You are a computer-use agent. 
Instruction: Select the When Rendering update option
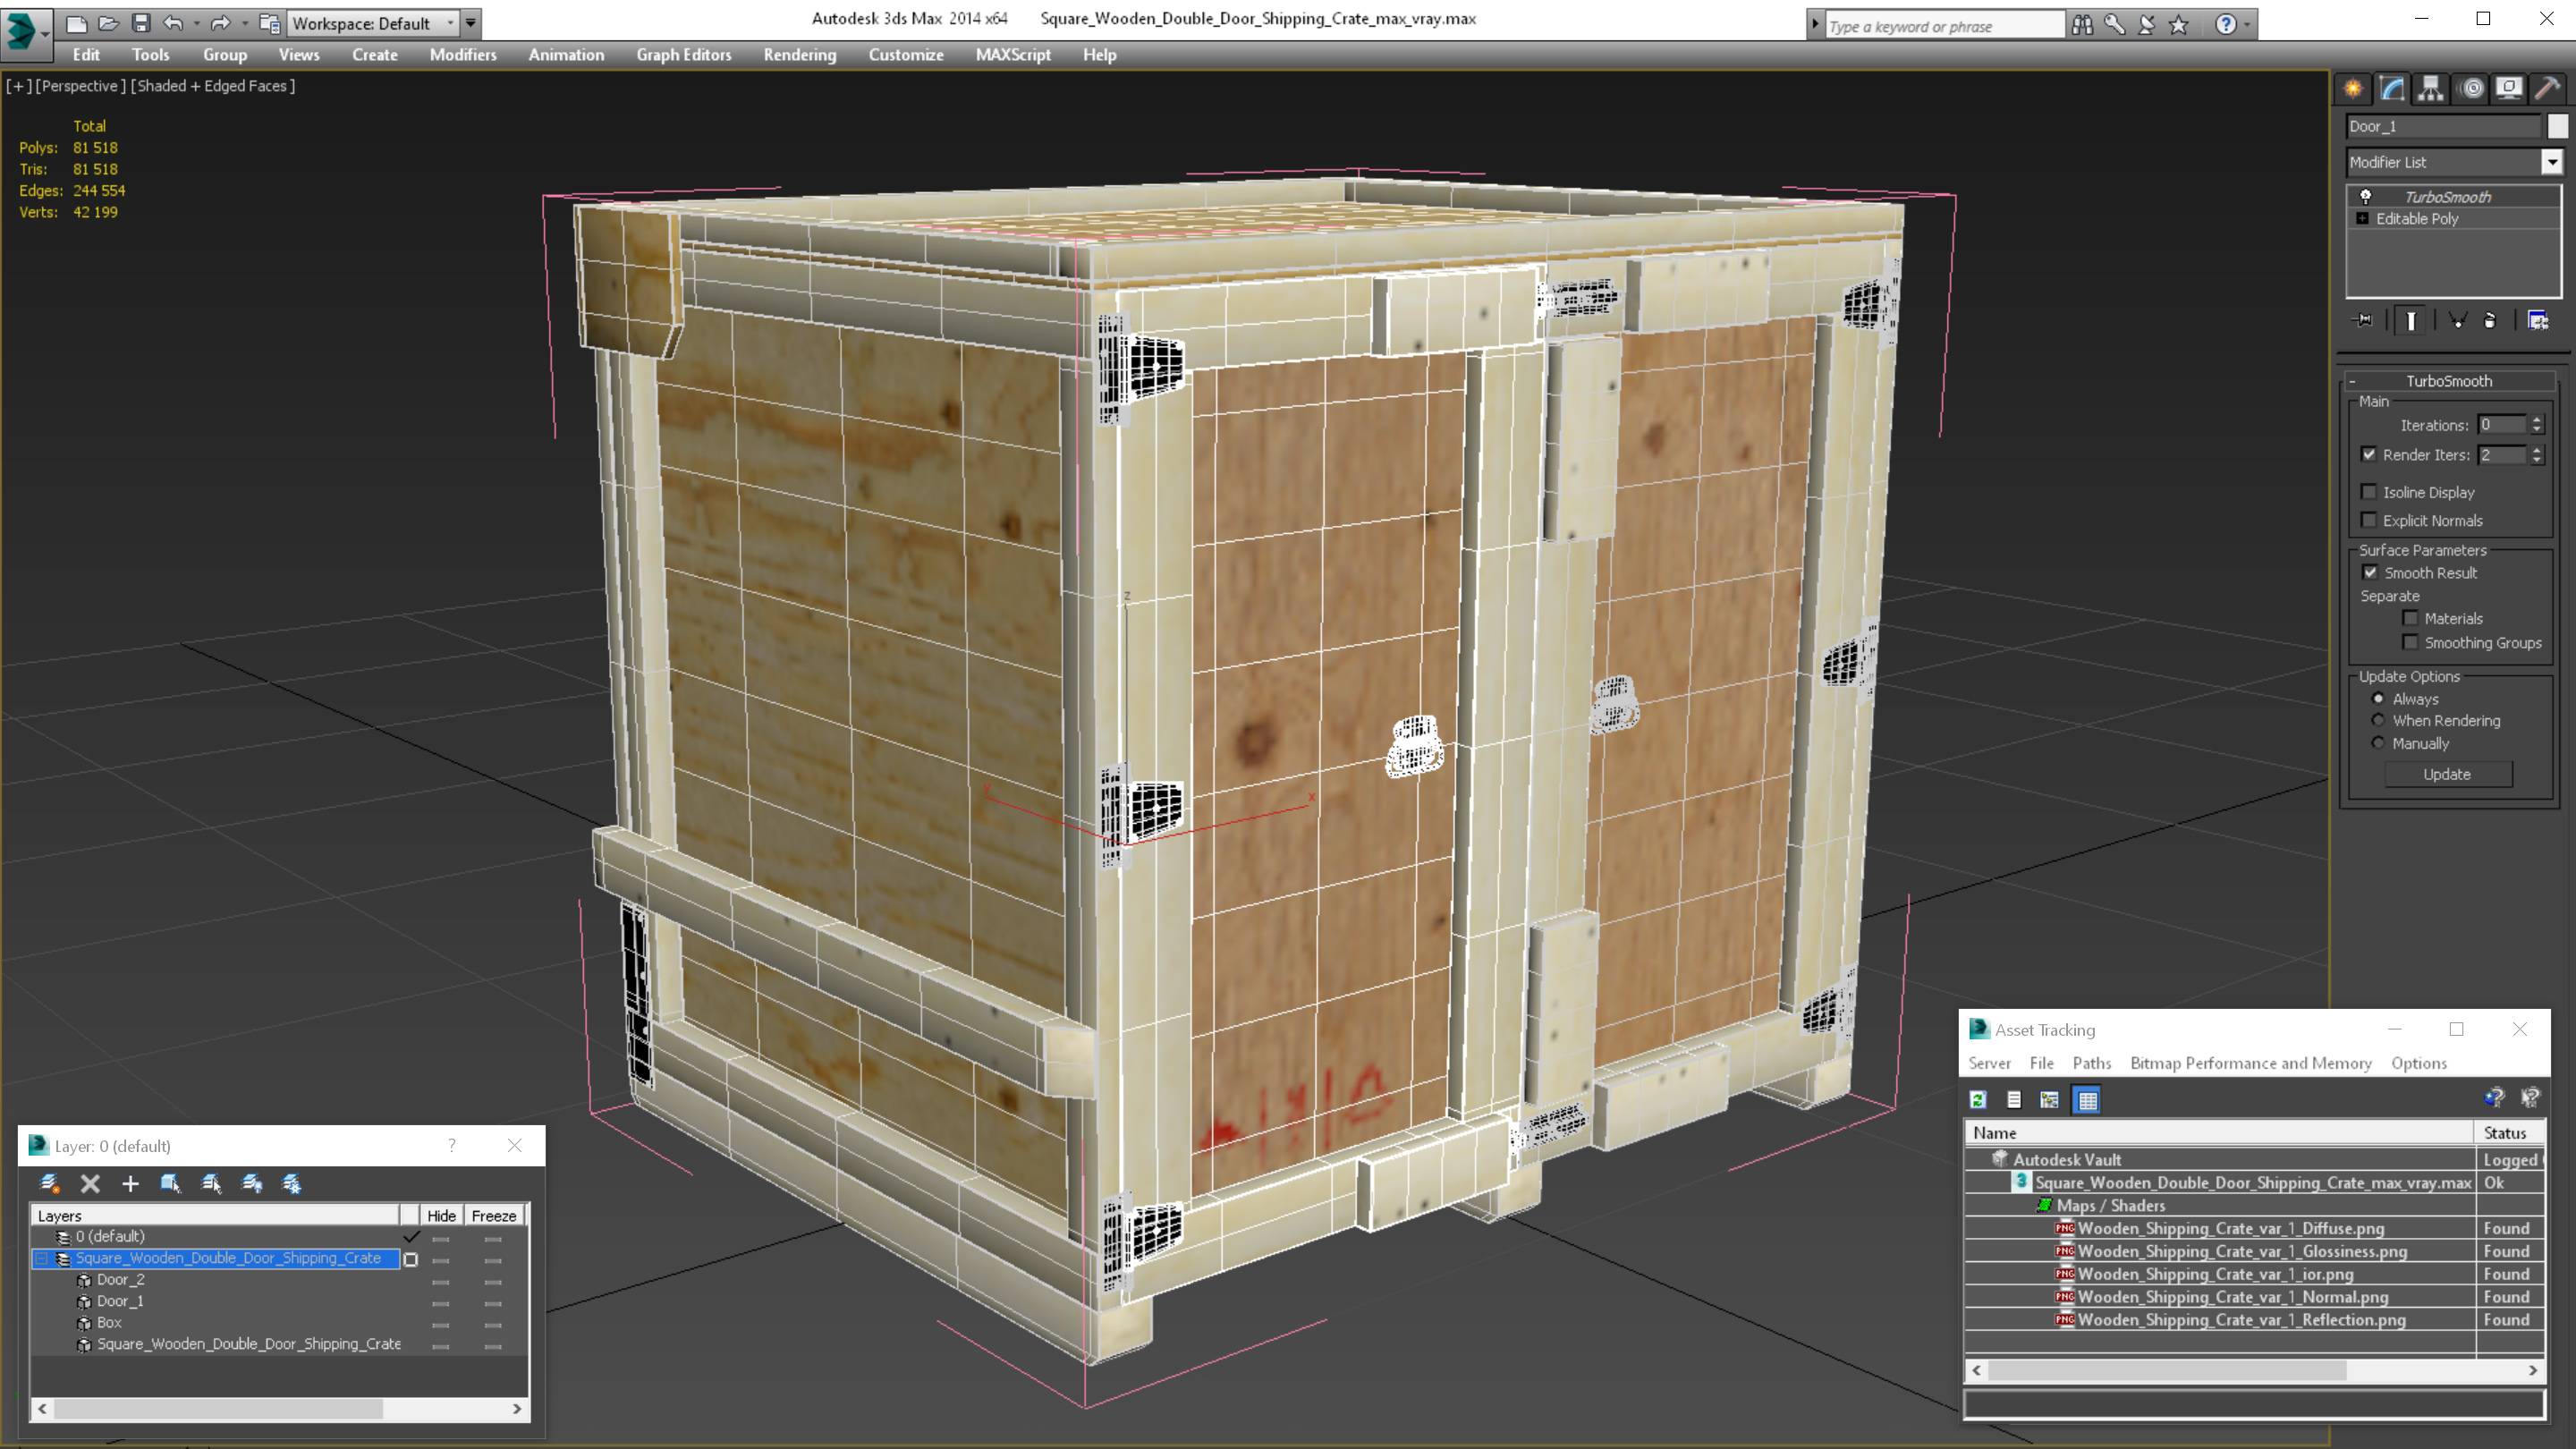point(2378,721)
